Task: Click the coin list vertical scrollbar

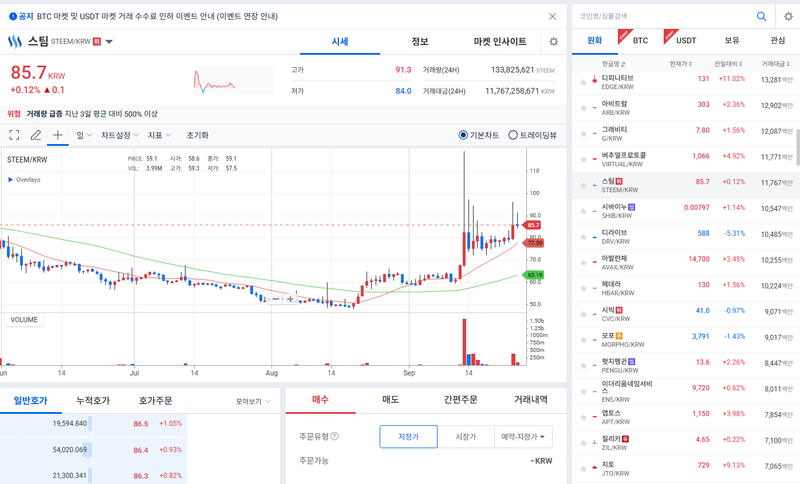Action: (x=797, y=147)
